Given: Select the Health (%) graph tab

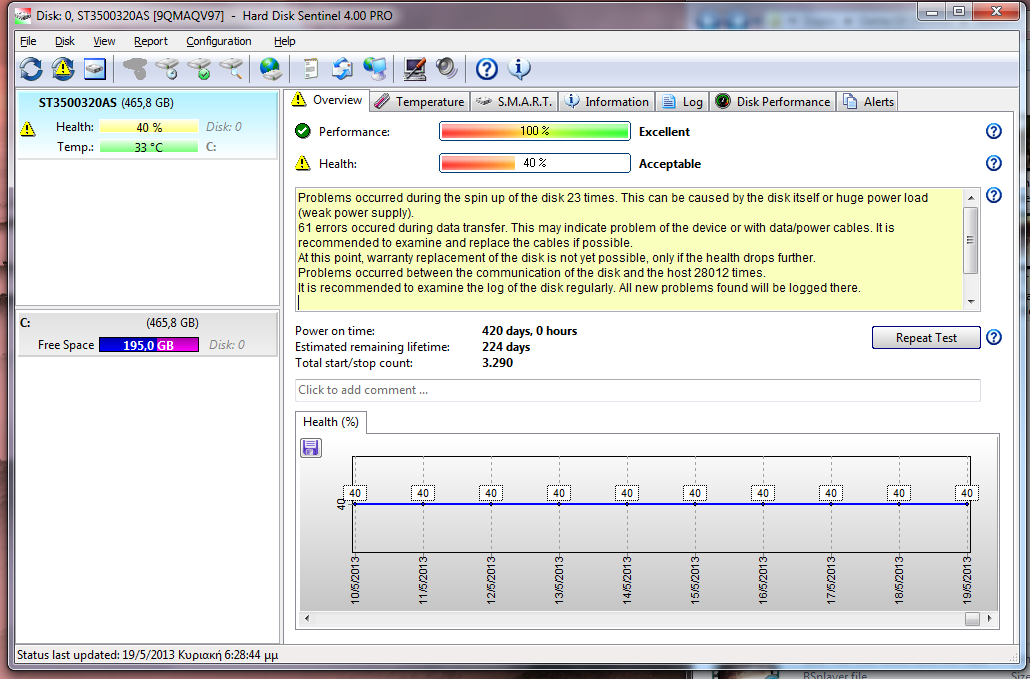Looking at the screenshot, I should (330, 422).
